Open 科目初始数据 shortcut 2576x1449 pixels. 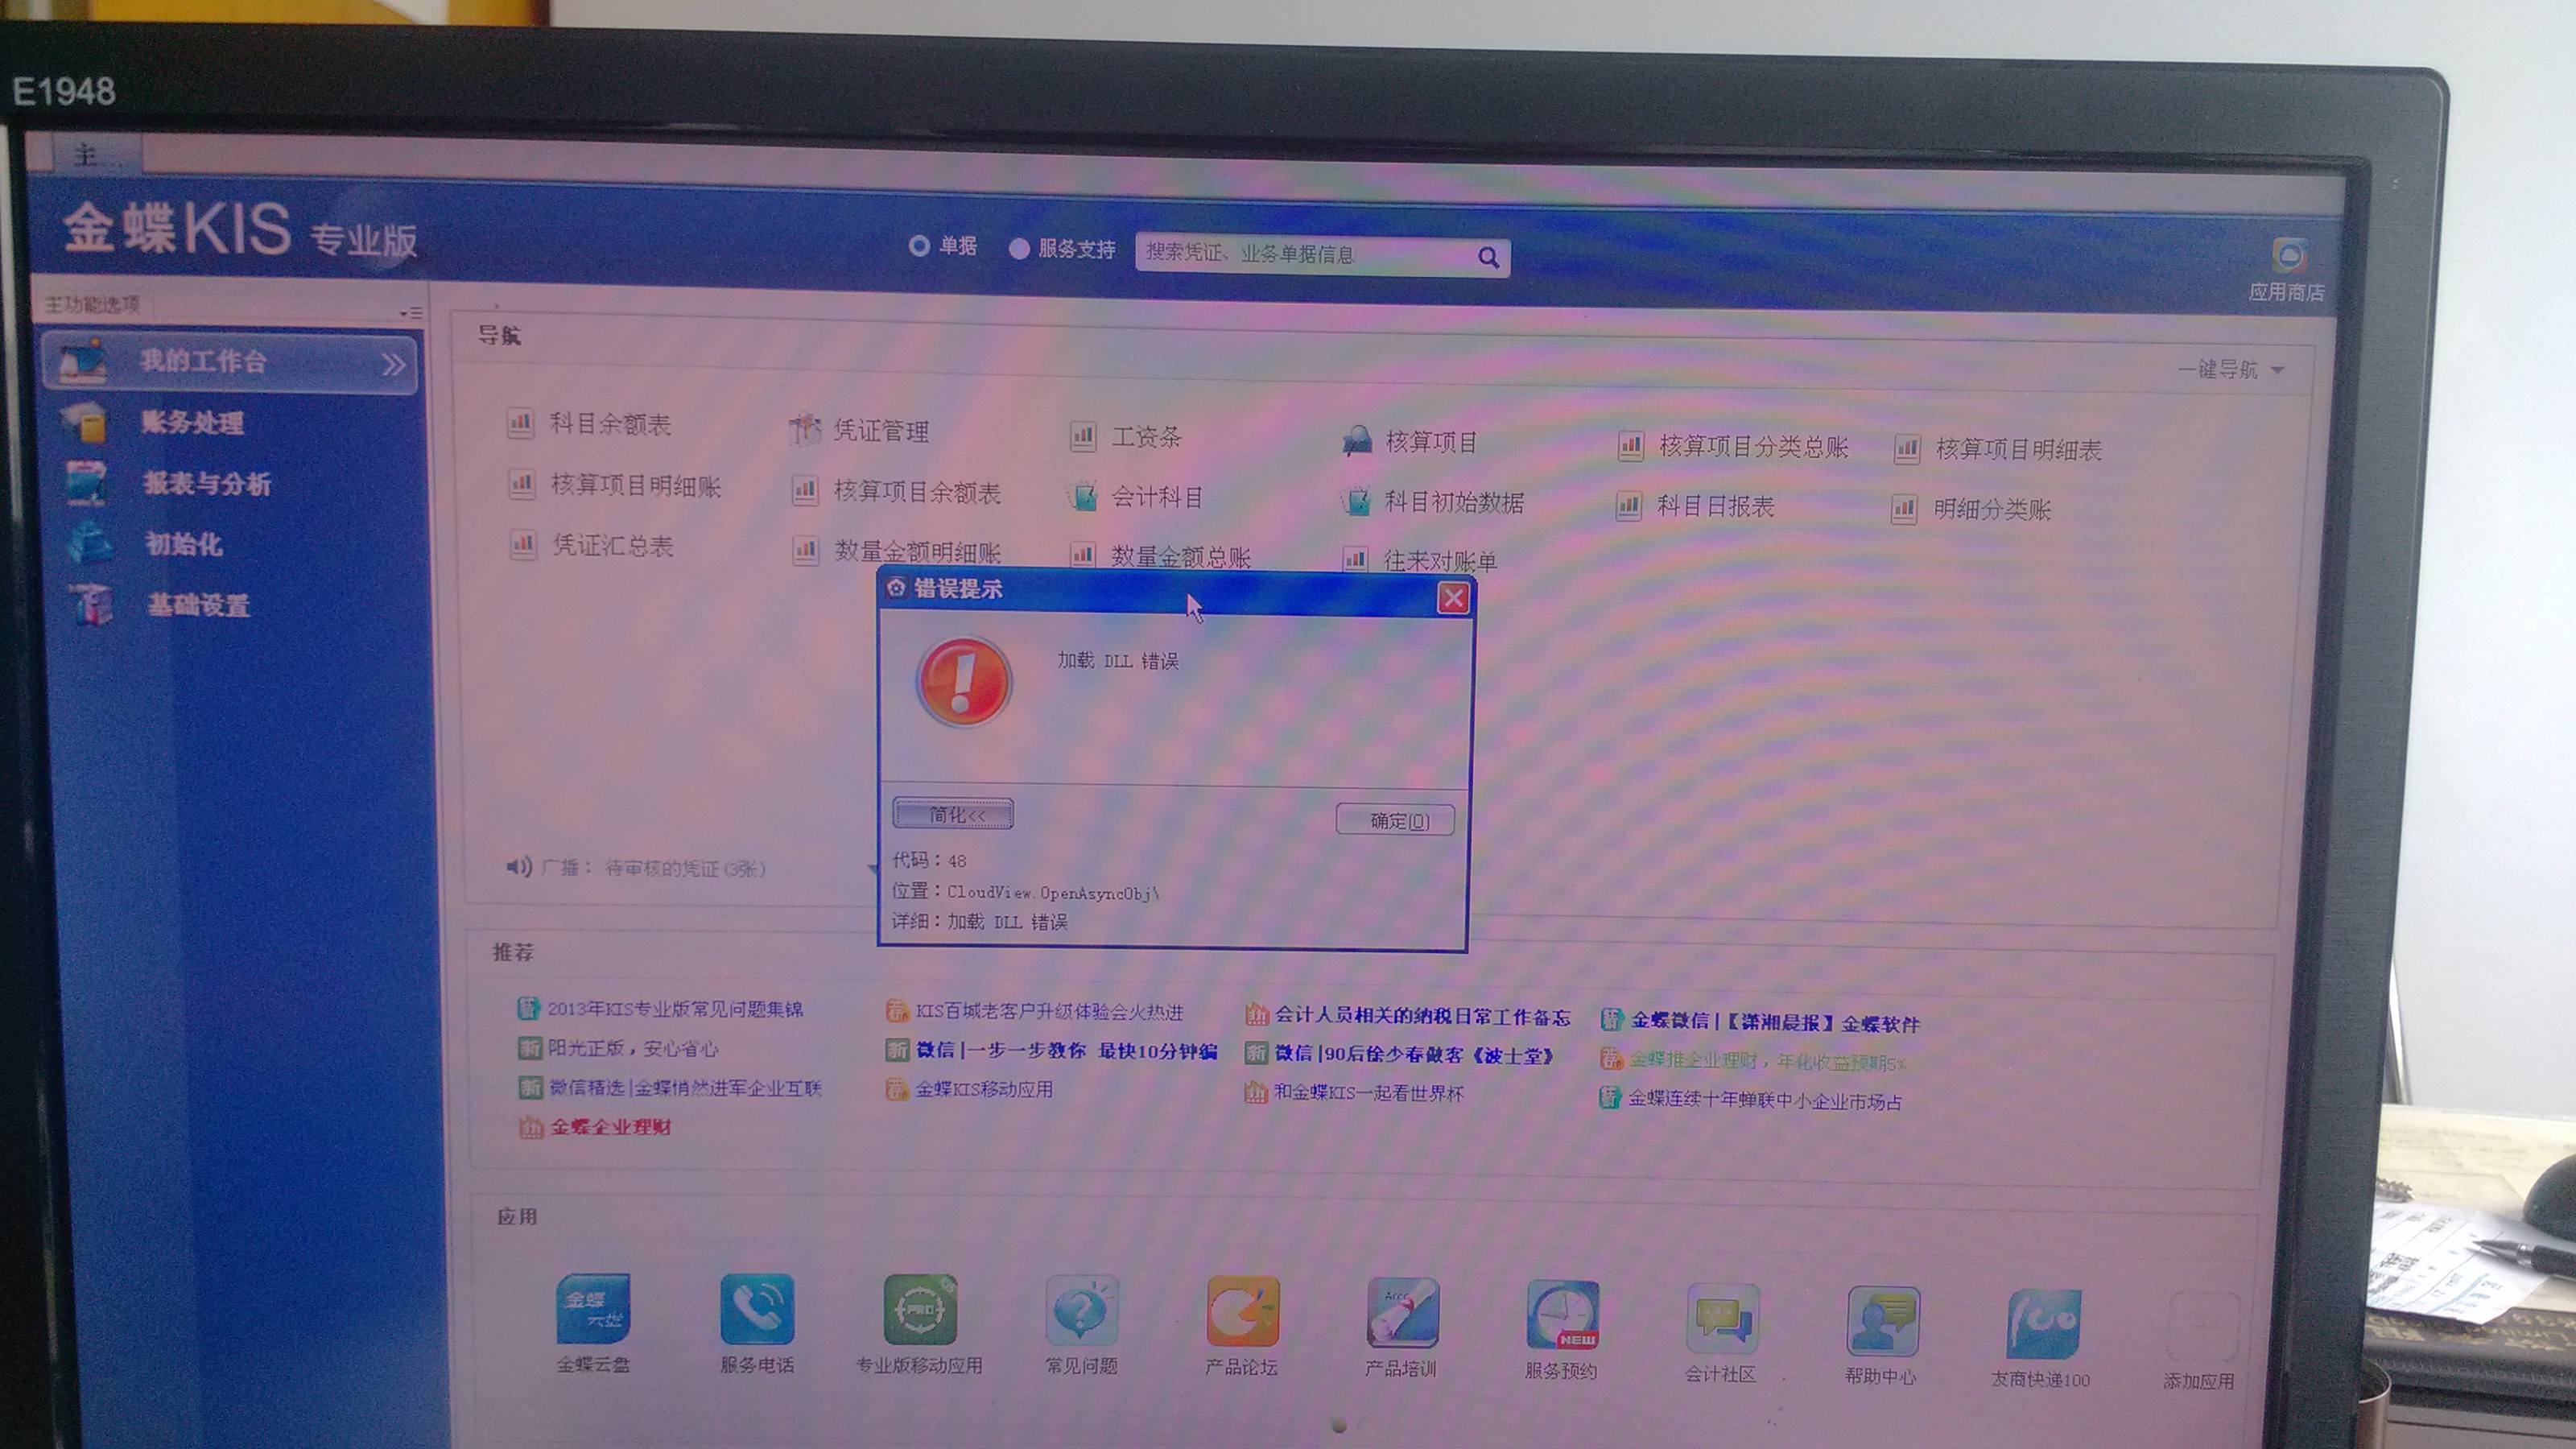point(1433,502)
